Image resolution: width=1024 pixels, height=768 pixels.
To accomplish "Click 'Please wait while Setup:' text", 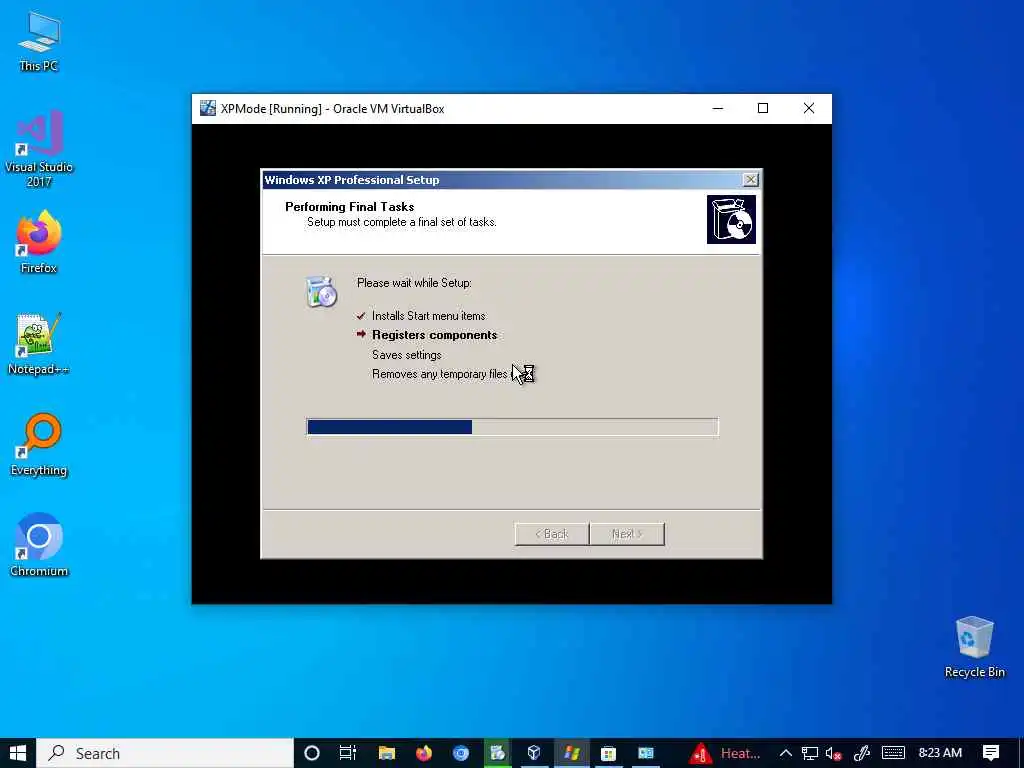I will coord(414,283).
